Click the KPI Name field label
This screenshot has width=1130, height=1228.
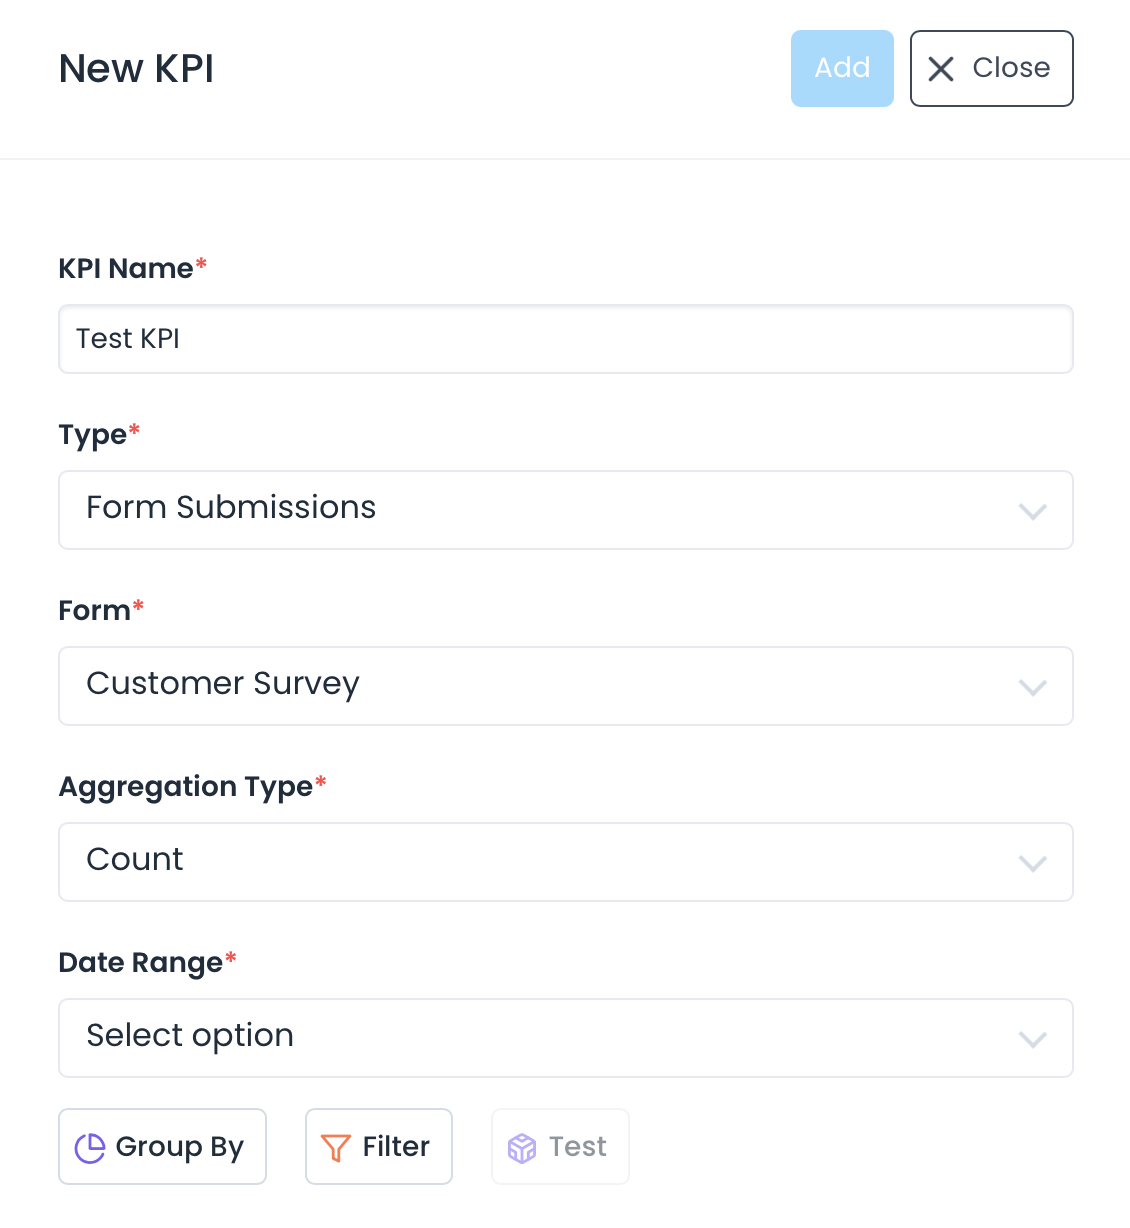pyautogui.click(x=126, y=268)
